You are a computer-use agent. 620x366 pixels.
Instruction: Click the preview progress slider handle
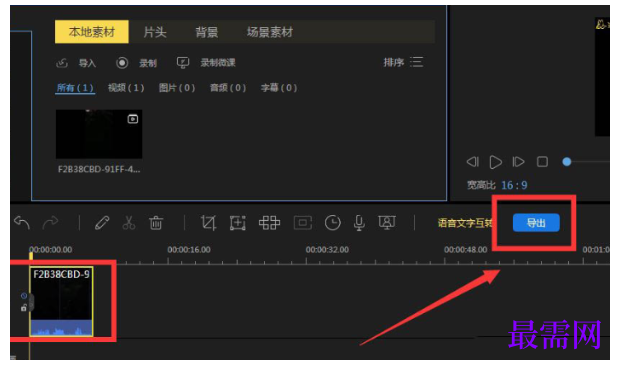tap(567, 162)
